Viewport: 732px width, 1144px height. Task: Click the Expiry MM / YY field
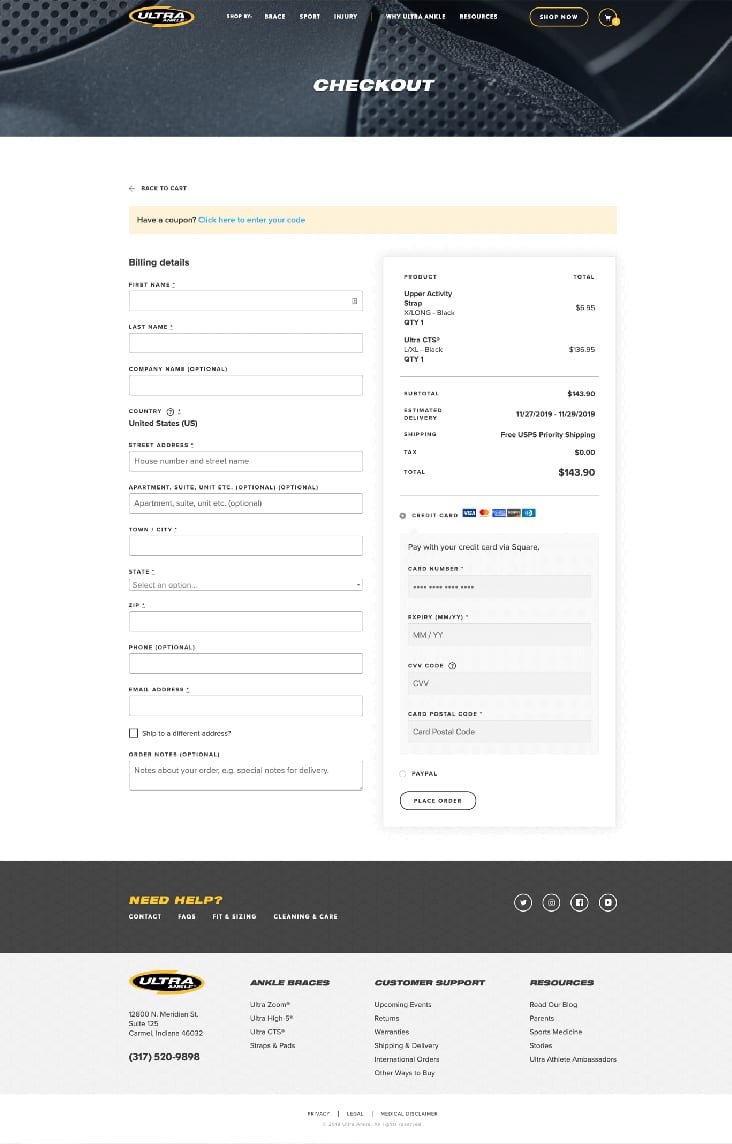coord(499,635)
